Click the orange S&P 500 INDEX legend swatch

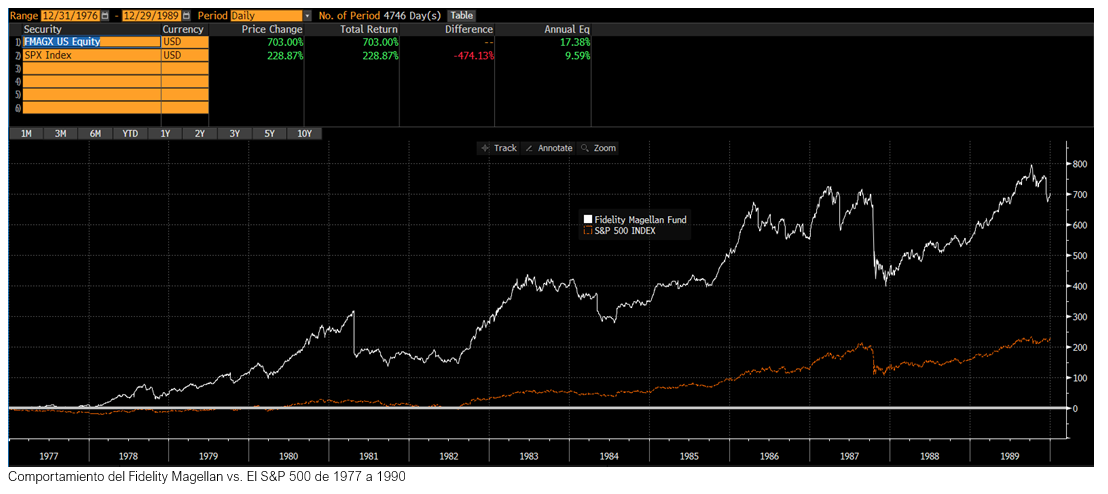click(x=587, y=230)
